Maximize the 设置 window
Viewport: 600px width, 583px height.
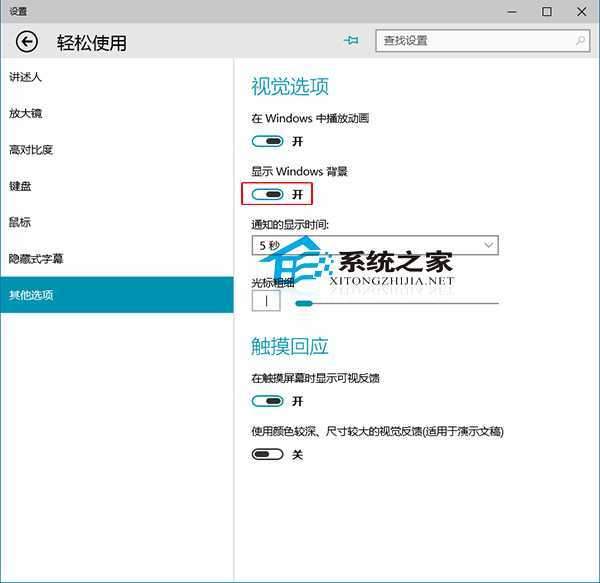coord(547,12)
